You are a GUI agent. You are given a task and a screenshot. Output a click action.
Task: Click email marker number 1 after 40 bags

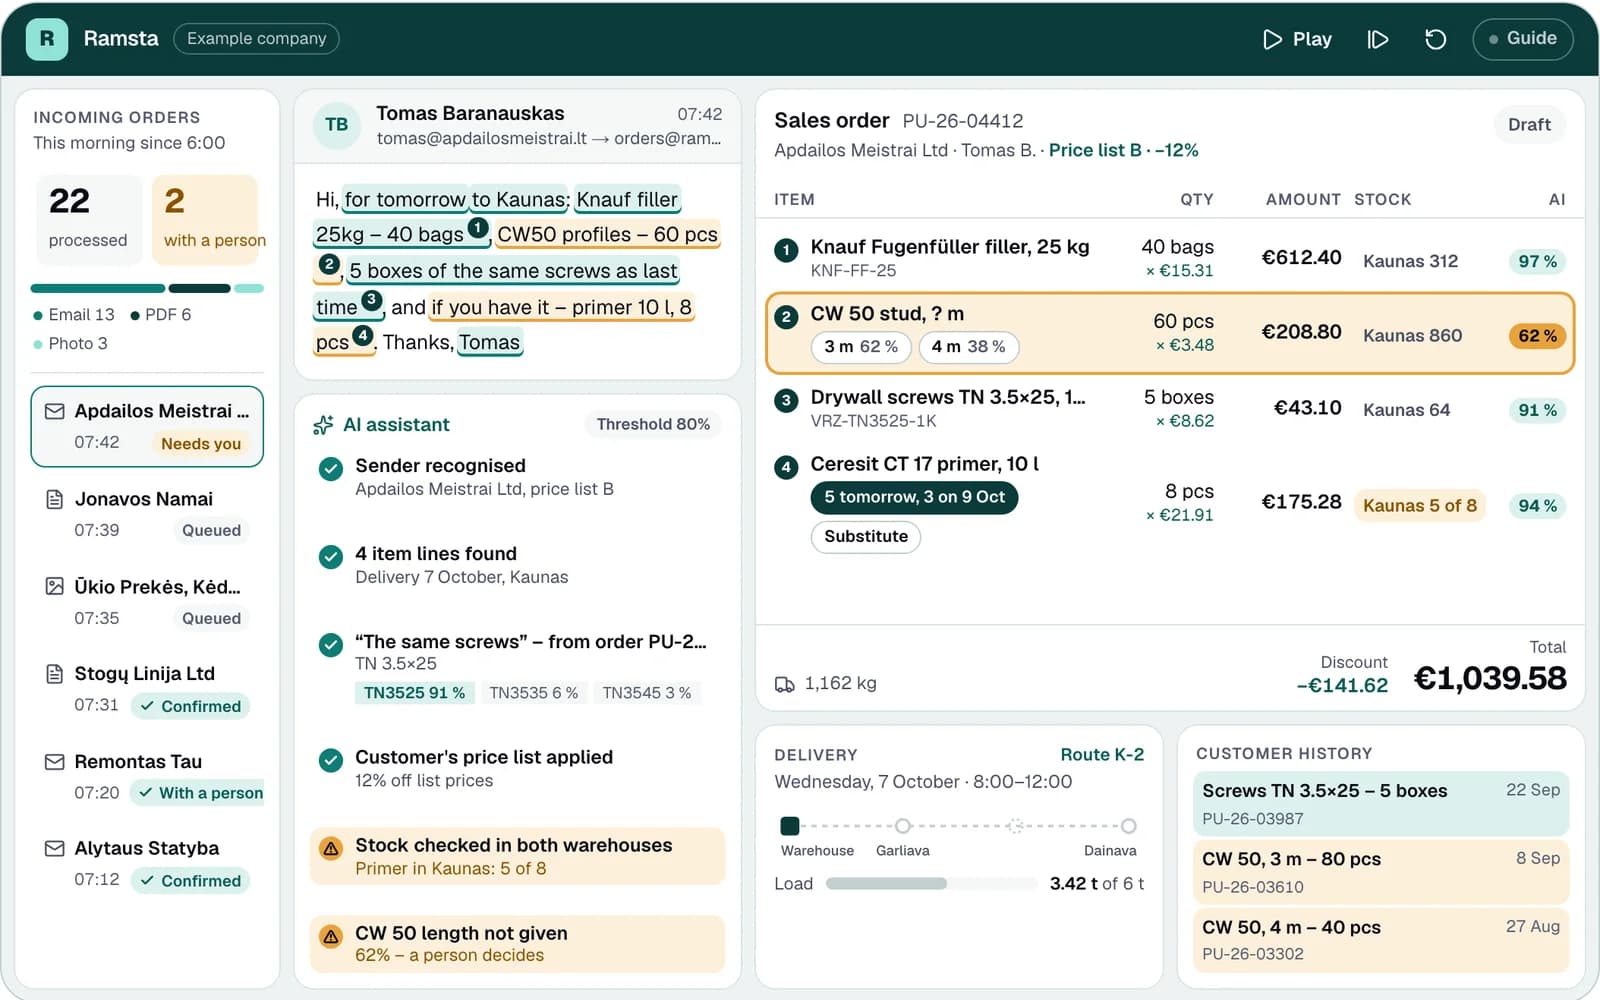pyautogui.click(x=478, y=227)
